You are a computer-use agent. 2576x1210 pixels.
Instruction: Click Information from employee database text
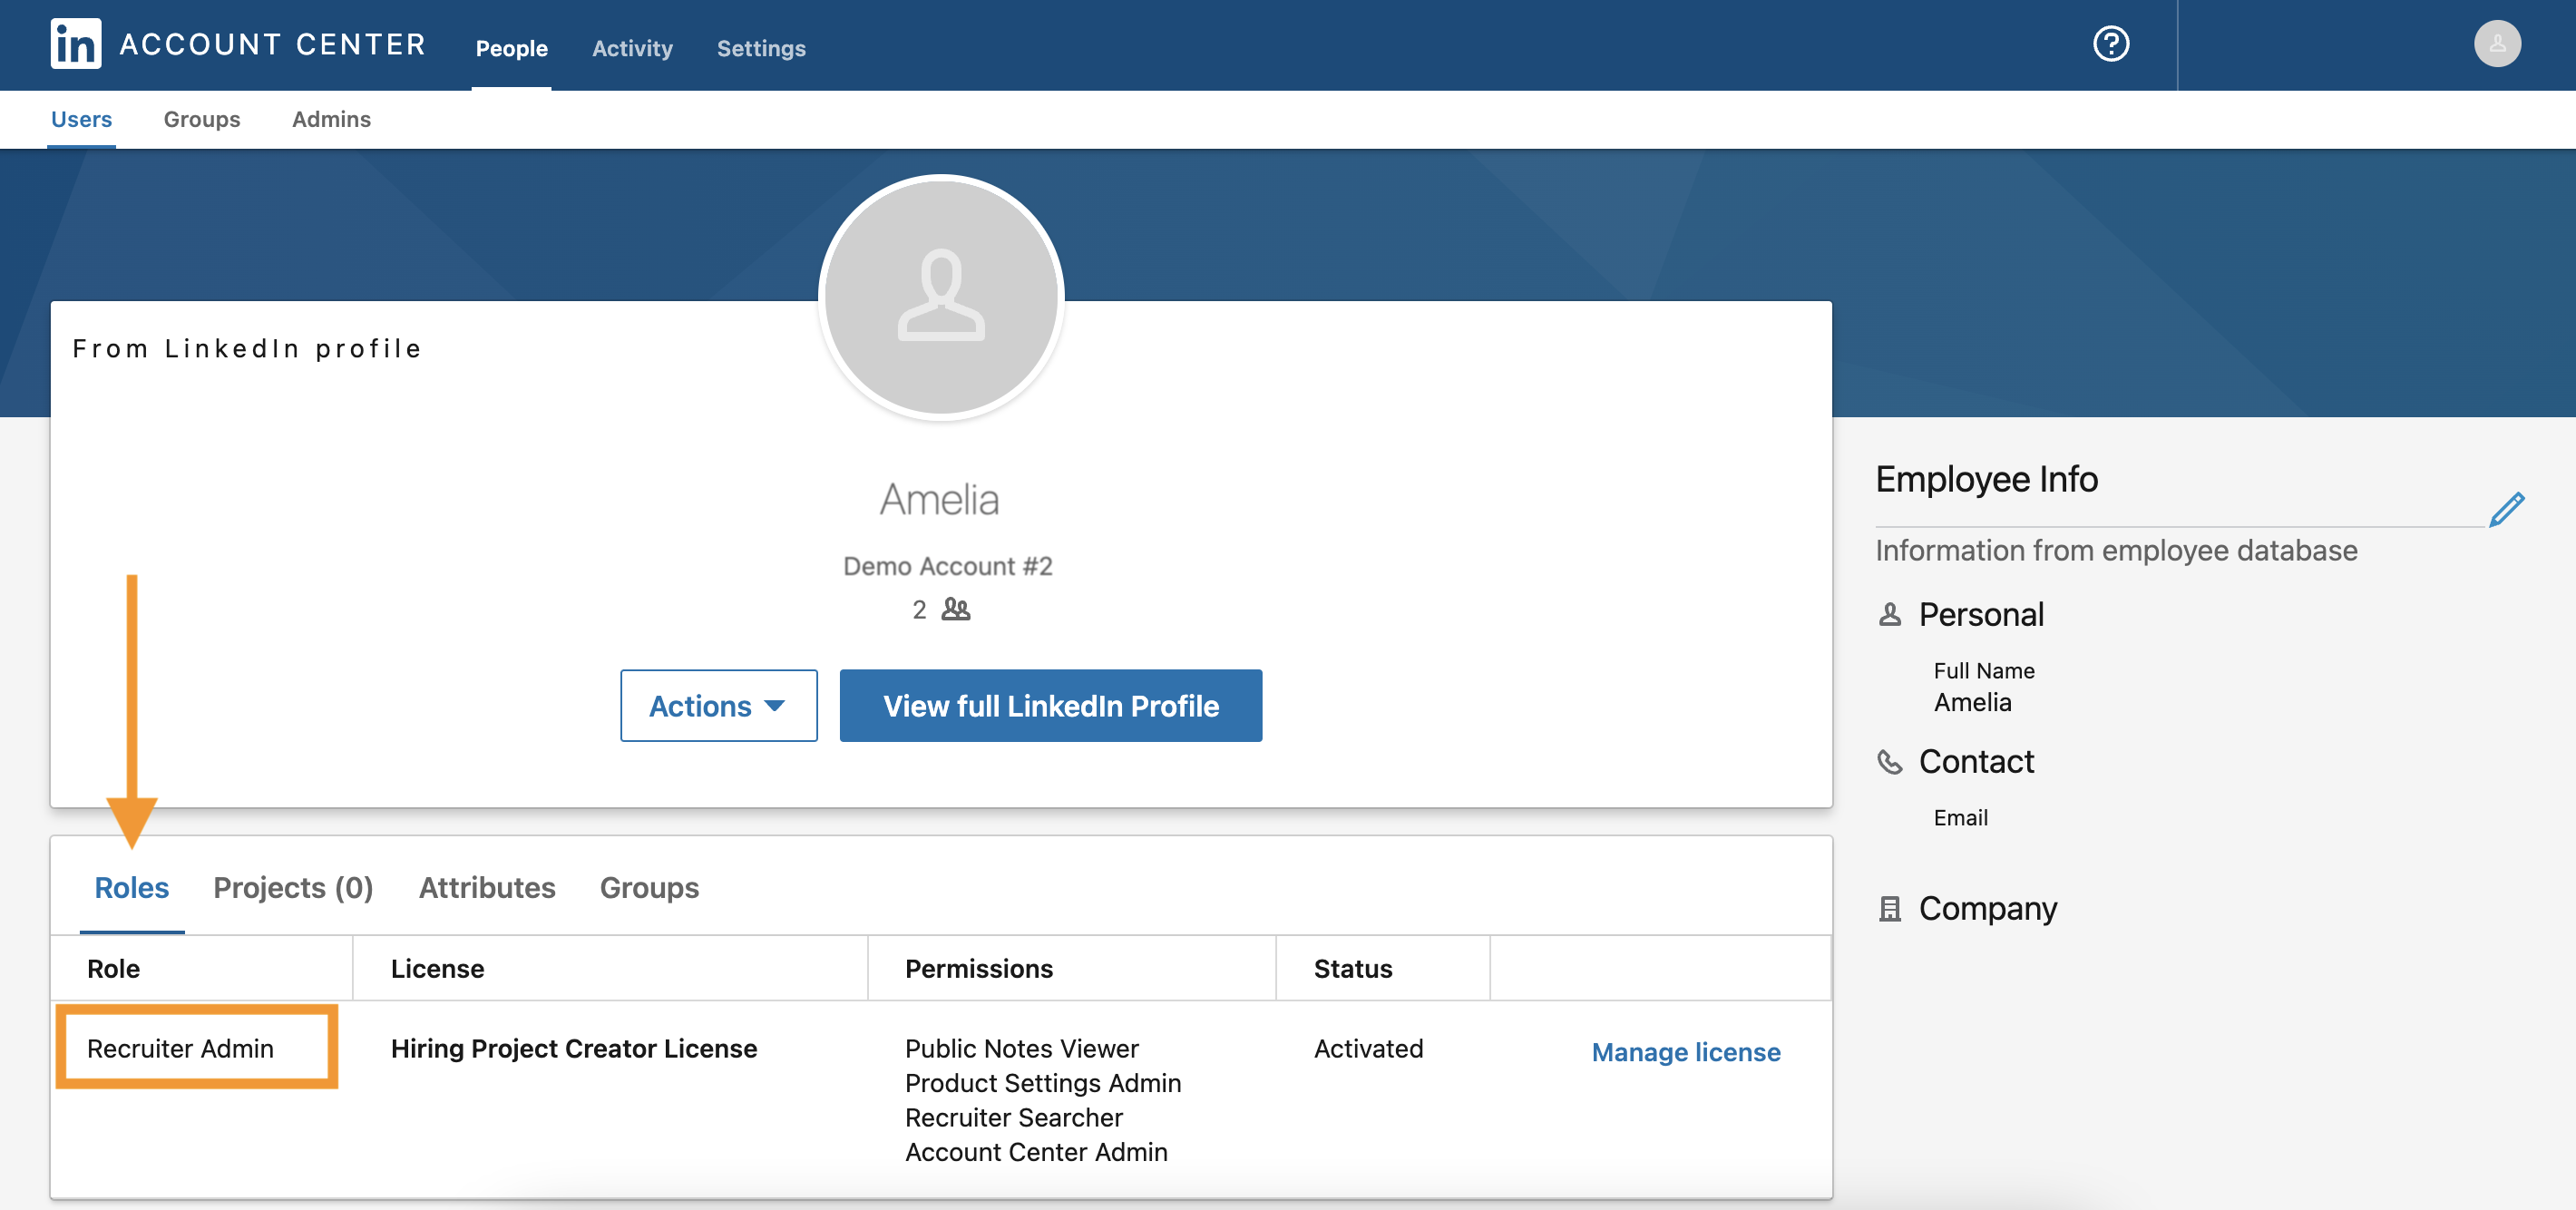[2116, 550]
